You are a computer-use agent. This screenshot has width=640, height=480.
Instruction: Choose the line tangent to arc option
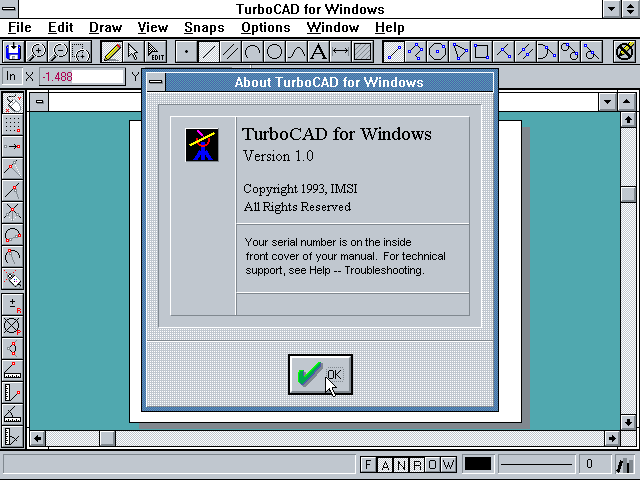548,52
